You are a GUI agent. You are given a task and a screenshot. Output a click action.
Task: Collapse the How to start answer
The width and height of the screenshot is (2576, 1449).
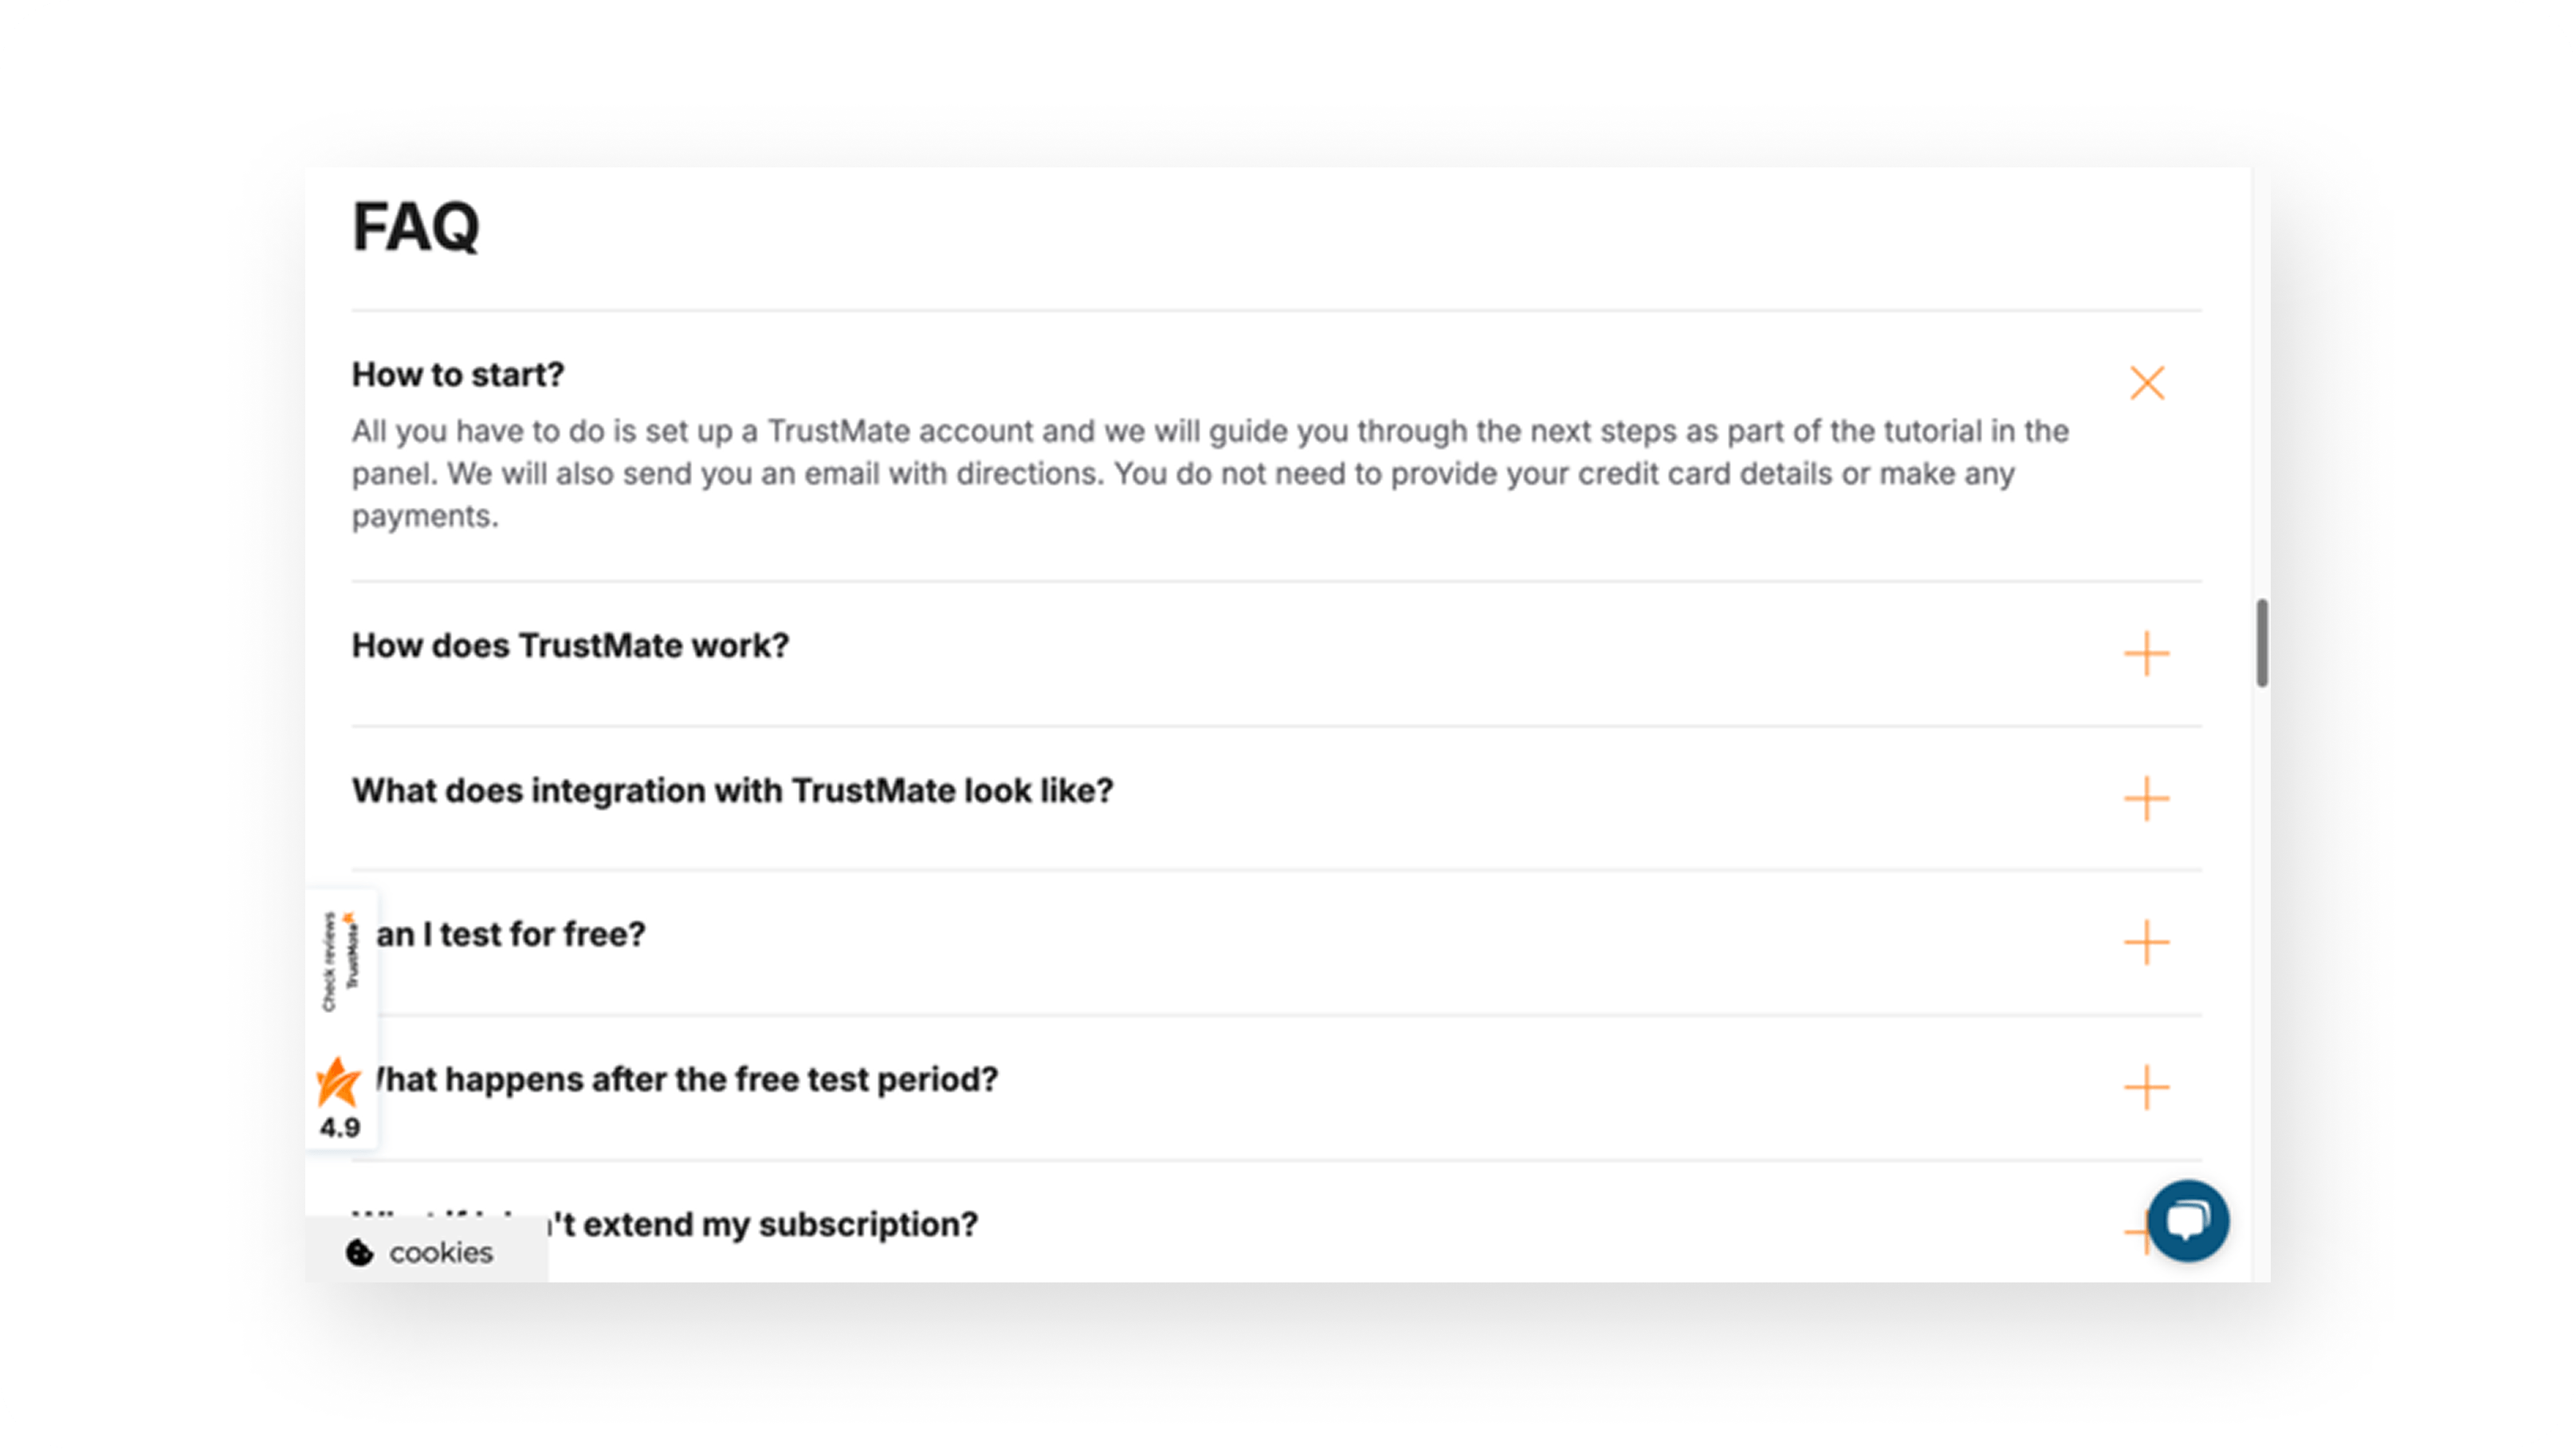pos(2147,383)
